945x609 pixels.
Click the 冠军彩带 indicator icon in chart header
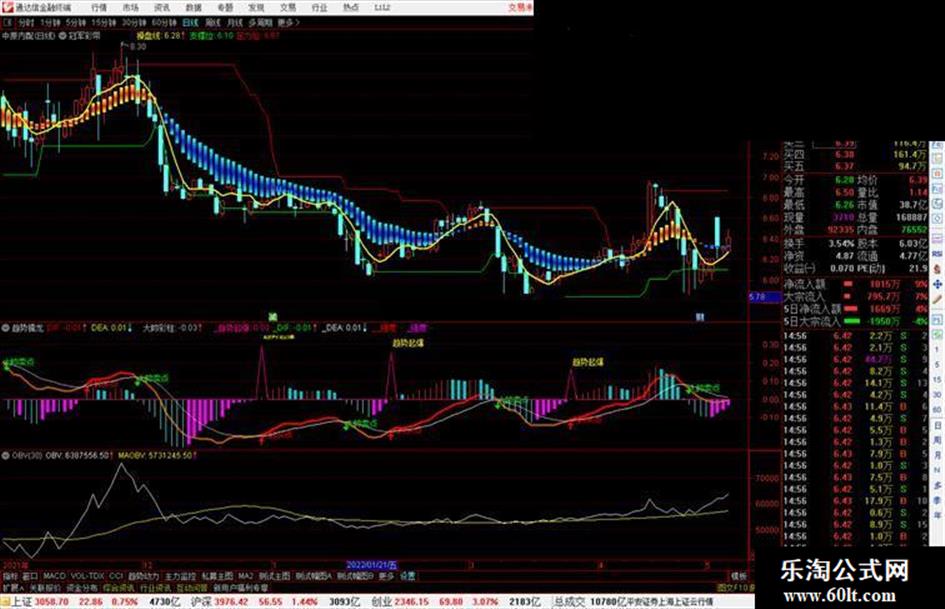click(62, 36)
